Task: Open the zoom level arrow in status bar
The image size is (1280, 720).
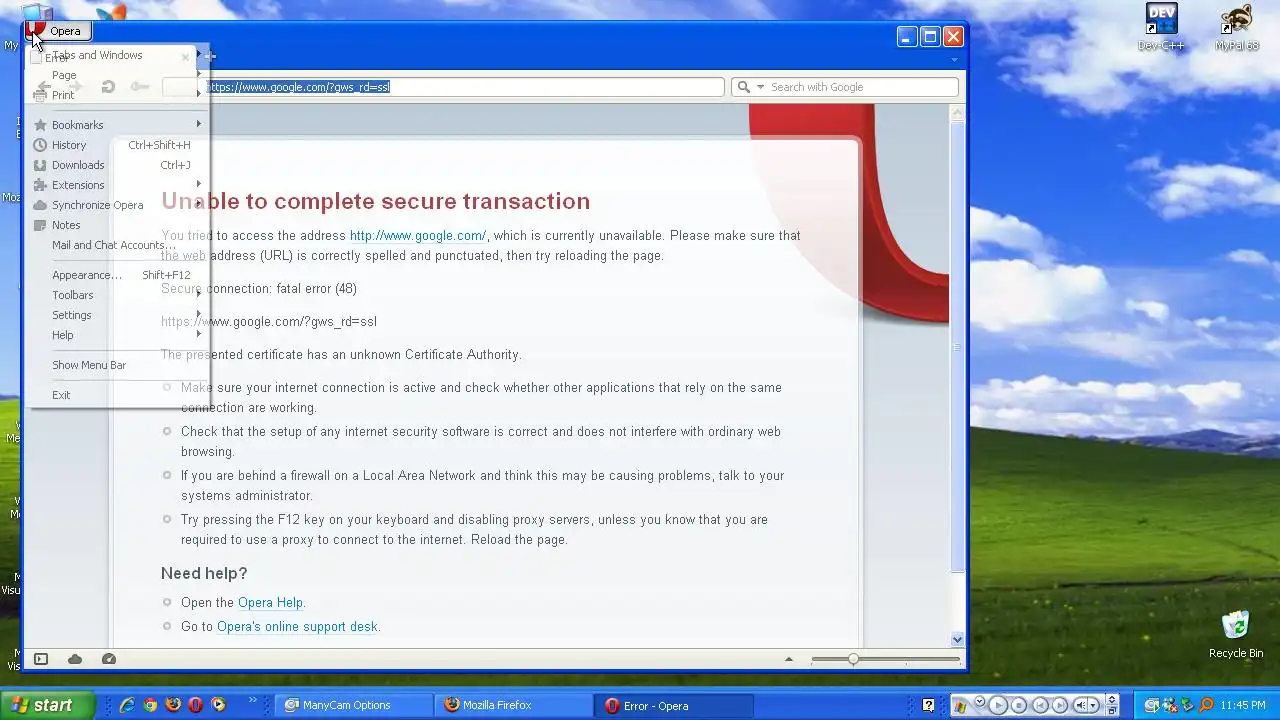Action: [x=789, y=659]
